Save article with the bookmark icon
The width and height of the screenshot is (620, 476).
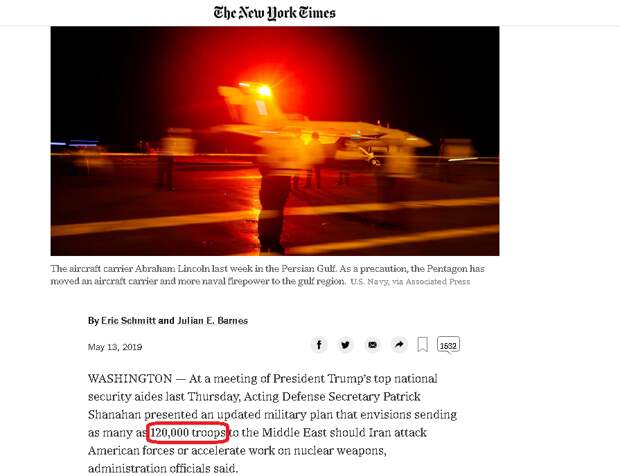point(422,344)
